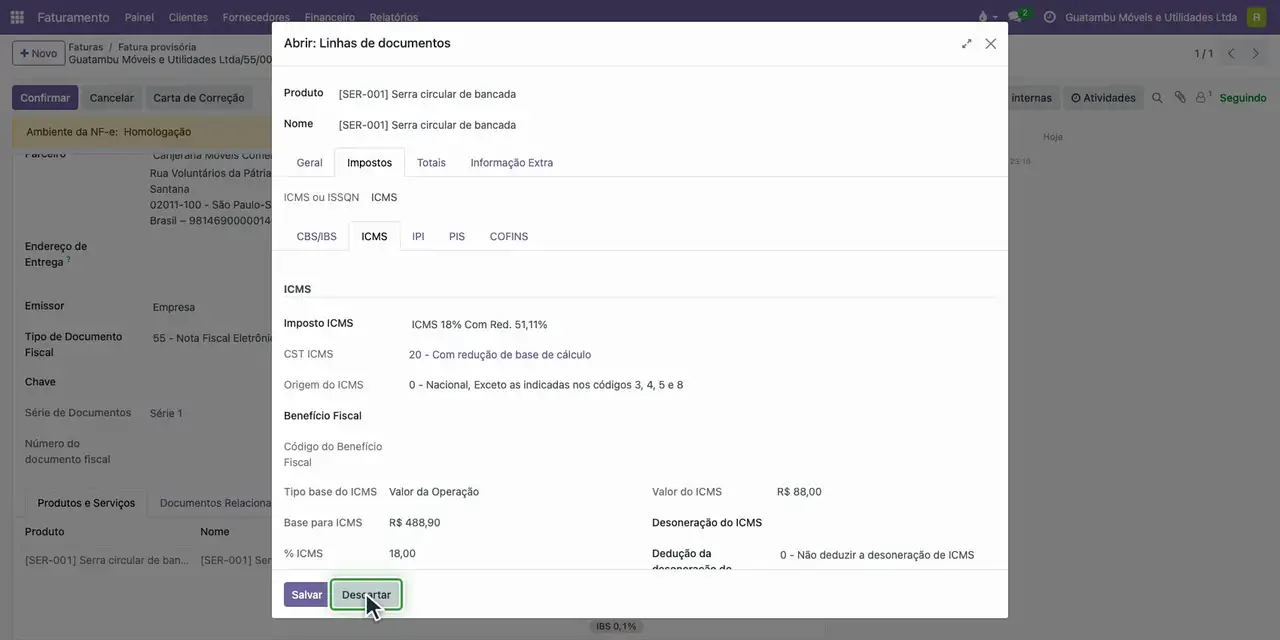Open the Faturamento app title
Image resolution: width=1280 pixels, height=640 pixels.
pyautogui.click(x=73, y=17)
